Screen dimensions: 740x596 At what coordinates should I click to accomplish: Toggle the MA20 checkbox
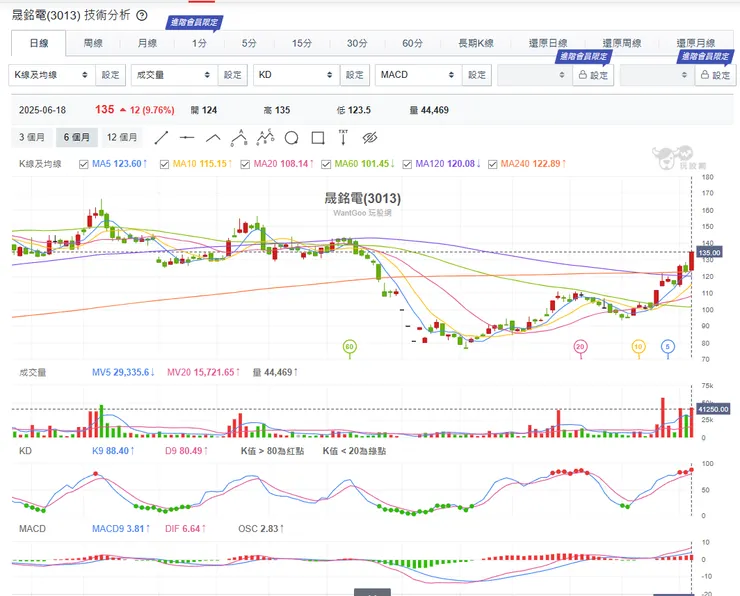click(245, 164)
